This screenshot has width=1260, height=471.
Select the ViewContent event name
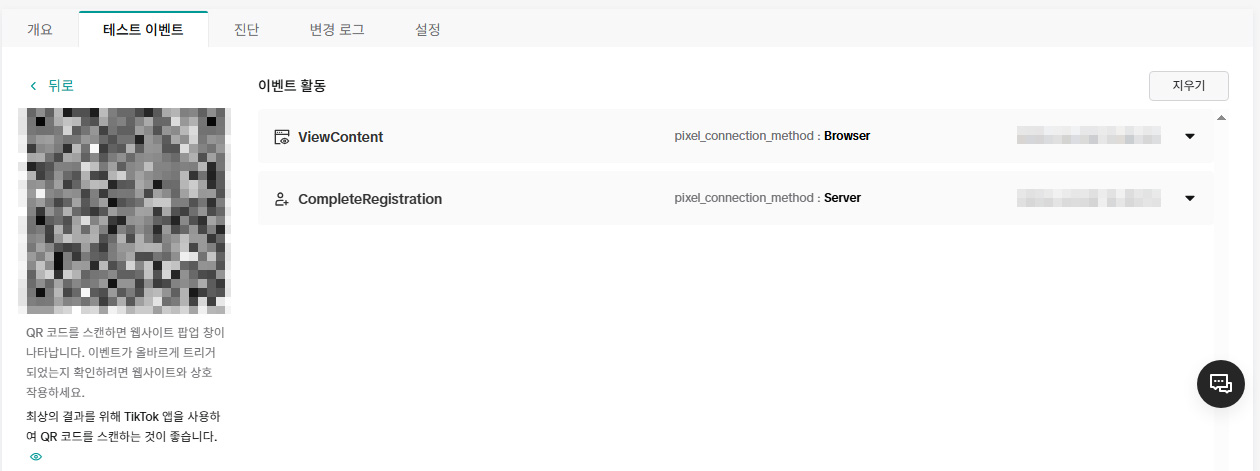340,137
